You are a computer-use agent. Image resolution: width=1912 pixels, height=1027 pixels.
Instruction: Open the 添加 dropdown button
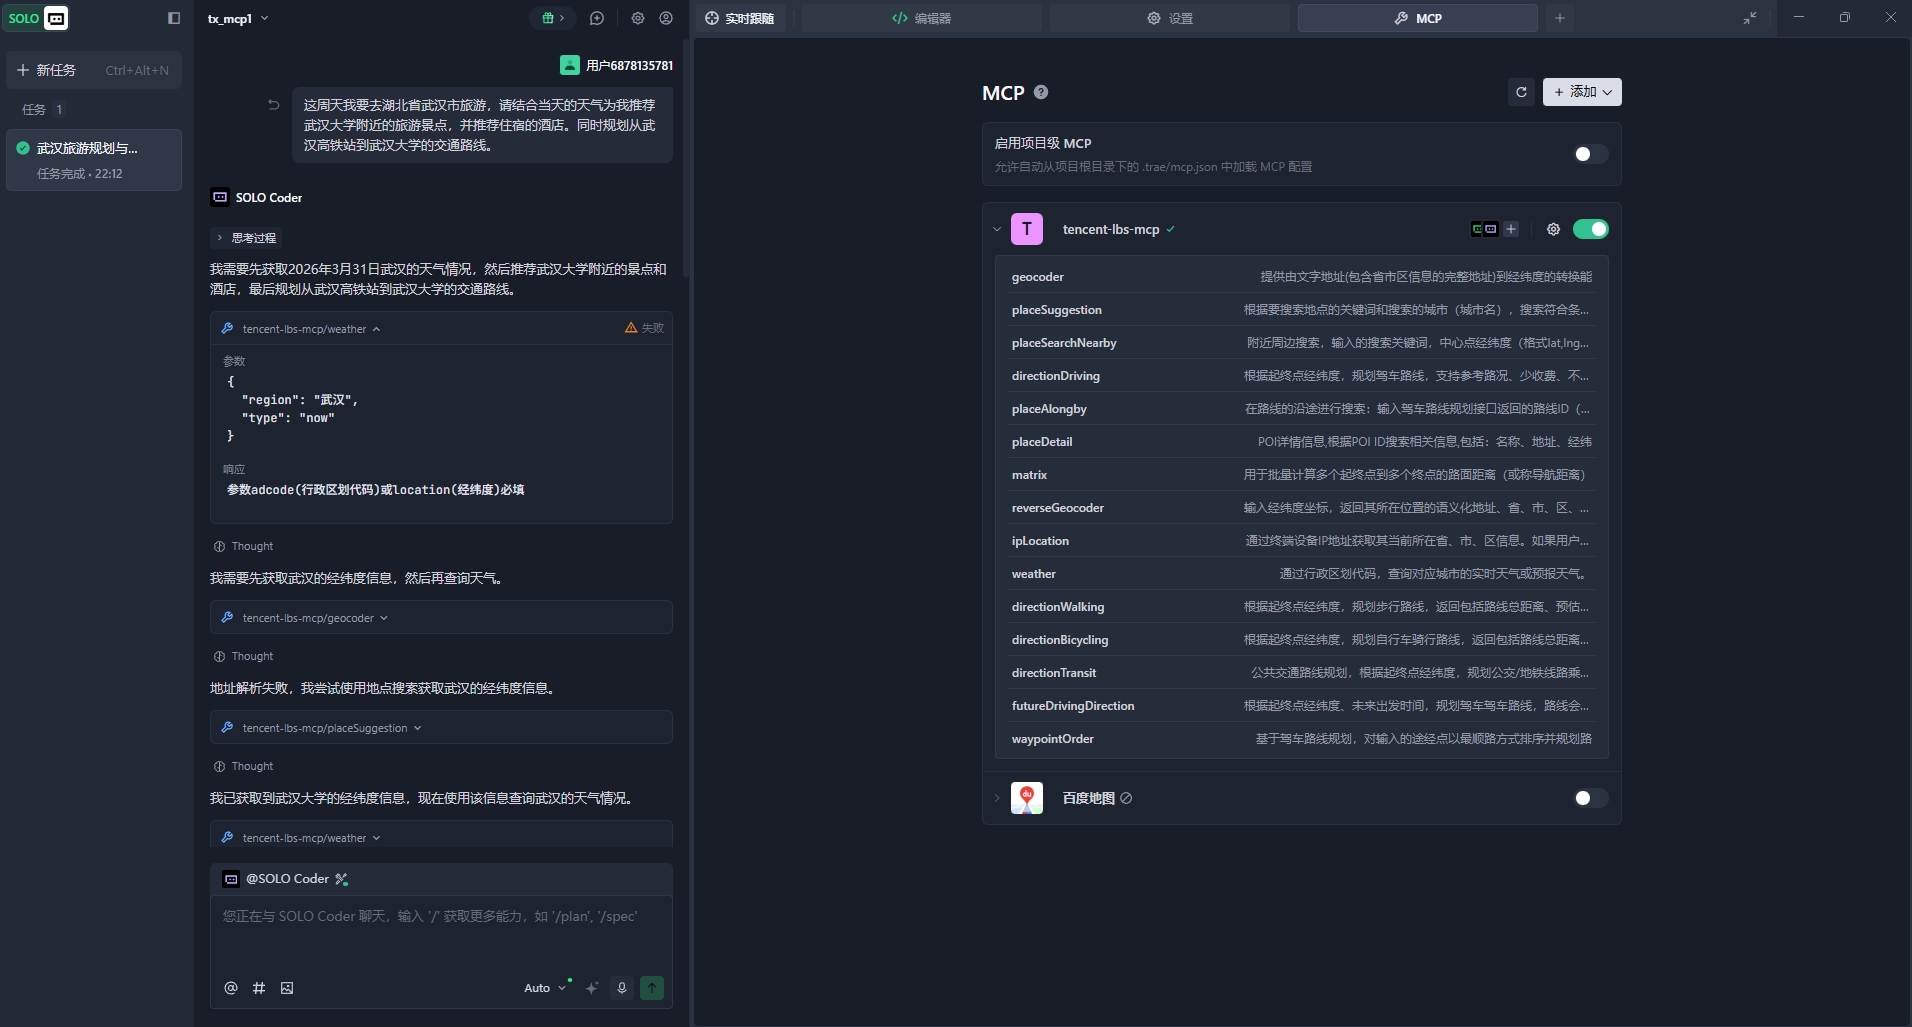[x=1582, y=92]
